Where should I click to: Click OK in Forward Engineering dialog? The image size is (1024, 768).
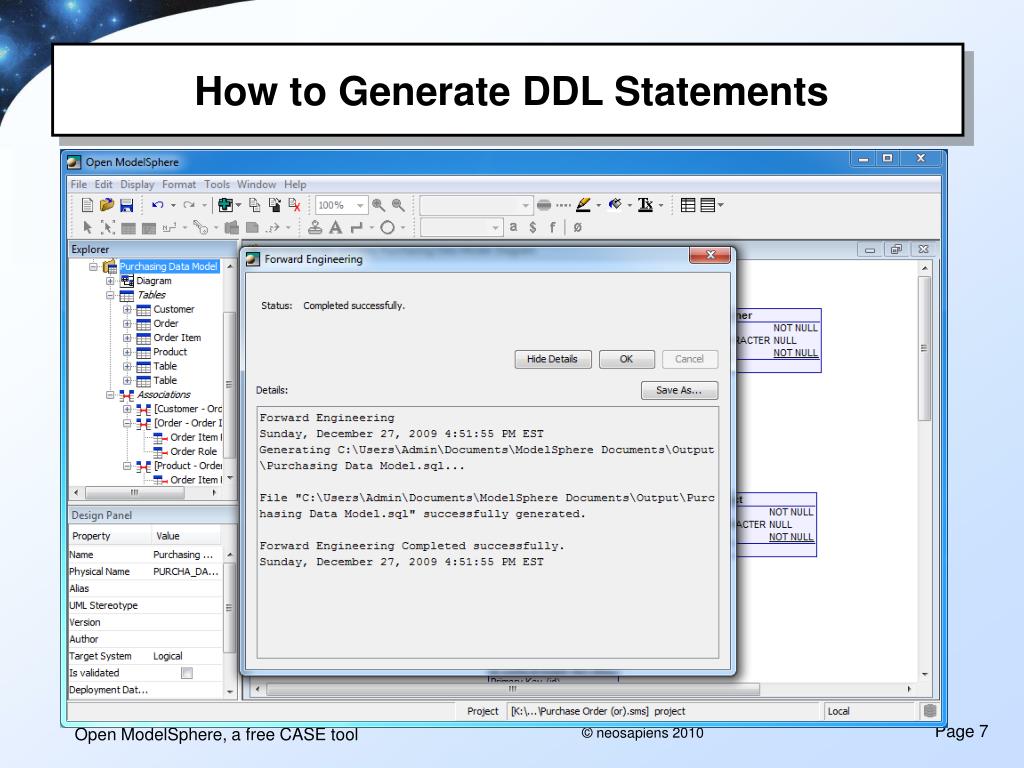626,359
